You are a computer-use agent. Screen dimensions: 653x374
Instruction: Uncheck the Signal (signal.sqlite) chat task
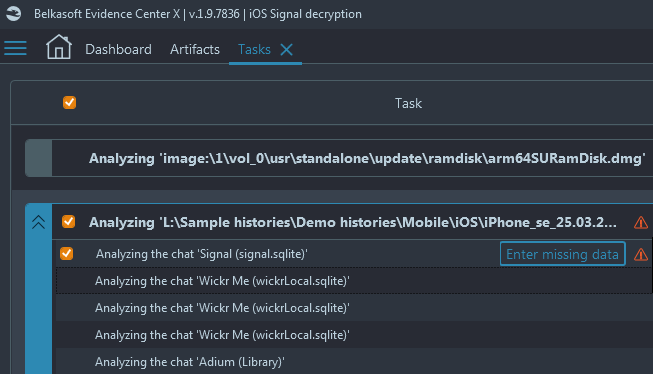67,253
